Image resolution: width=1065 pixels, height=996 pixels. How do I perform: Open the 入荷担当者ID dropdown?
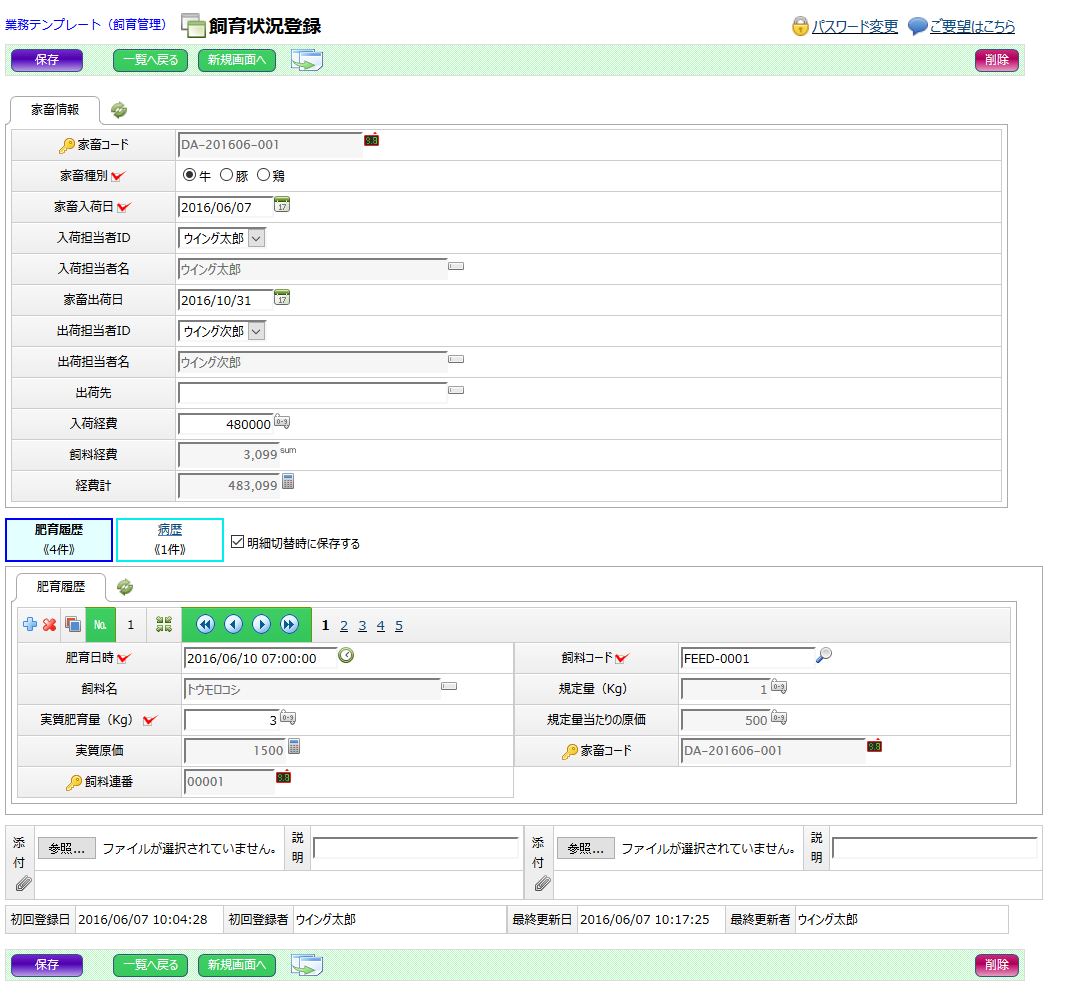[256, 238]
